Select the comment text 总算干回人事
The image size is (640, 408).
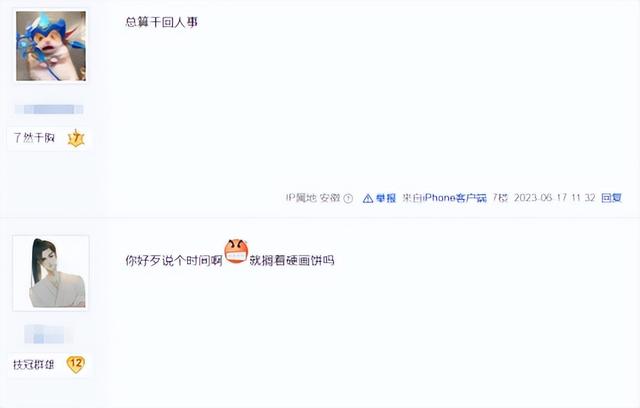[x=162, y=22]
